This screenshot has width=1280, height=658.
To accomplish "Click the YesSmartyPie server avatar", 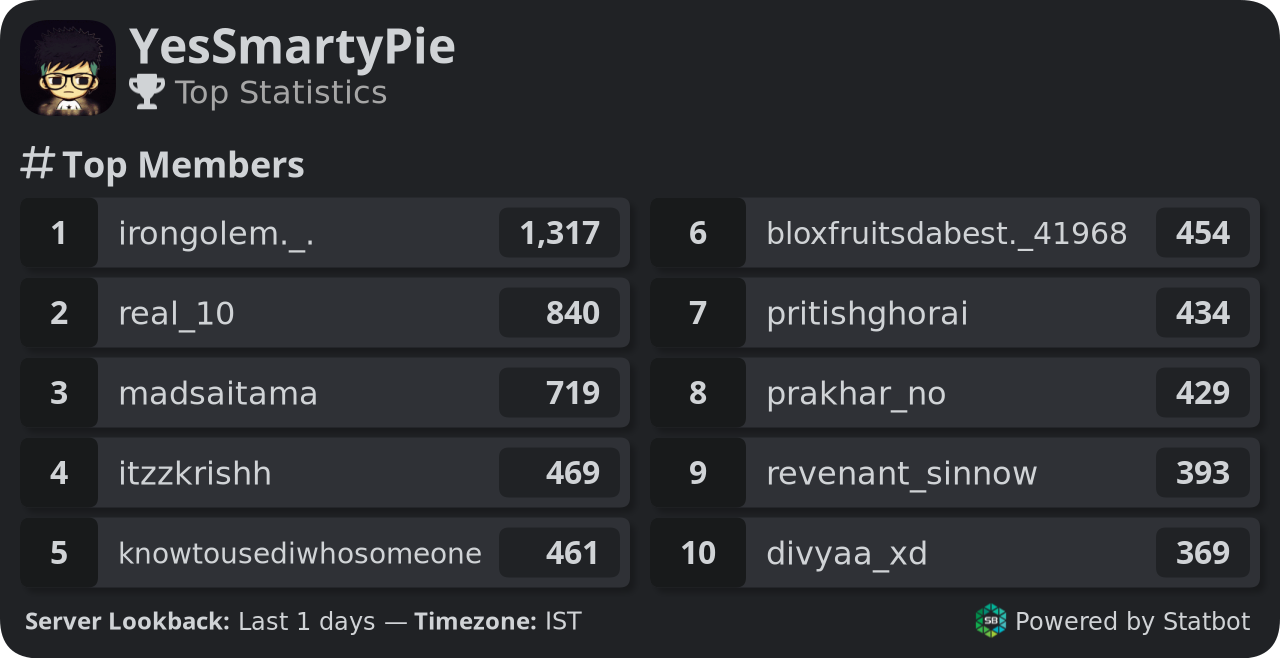I will pyautogui.click(x=68, y=68).
